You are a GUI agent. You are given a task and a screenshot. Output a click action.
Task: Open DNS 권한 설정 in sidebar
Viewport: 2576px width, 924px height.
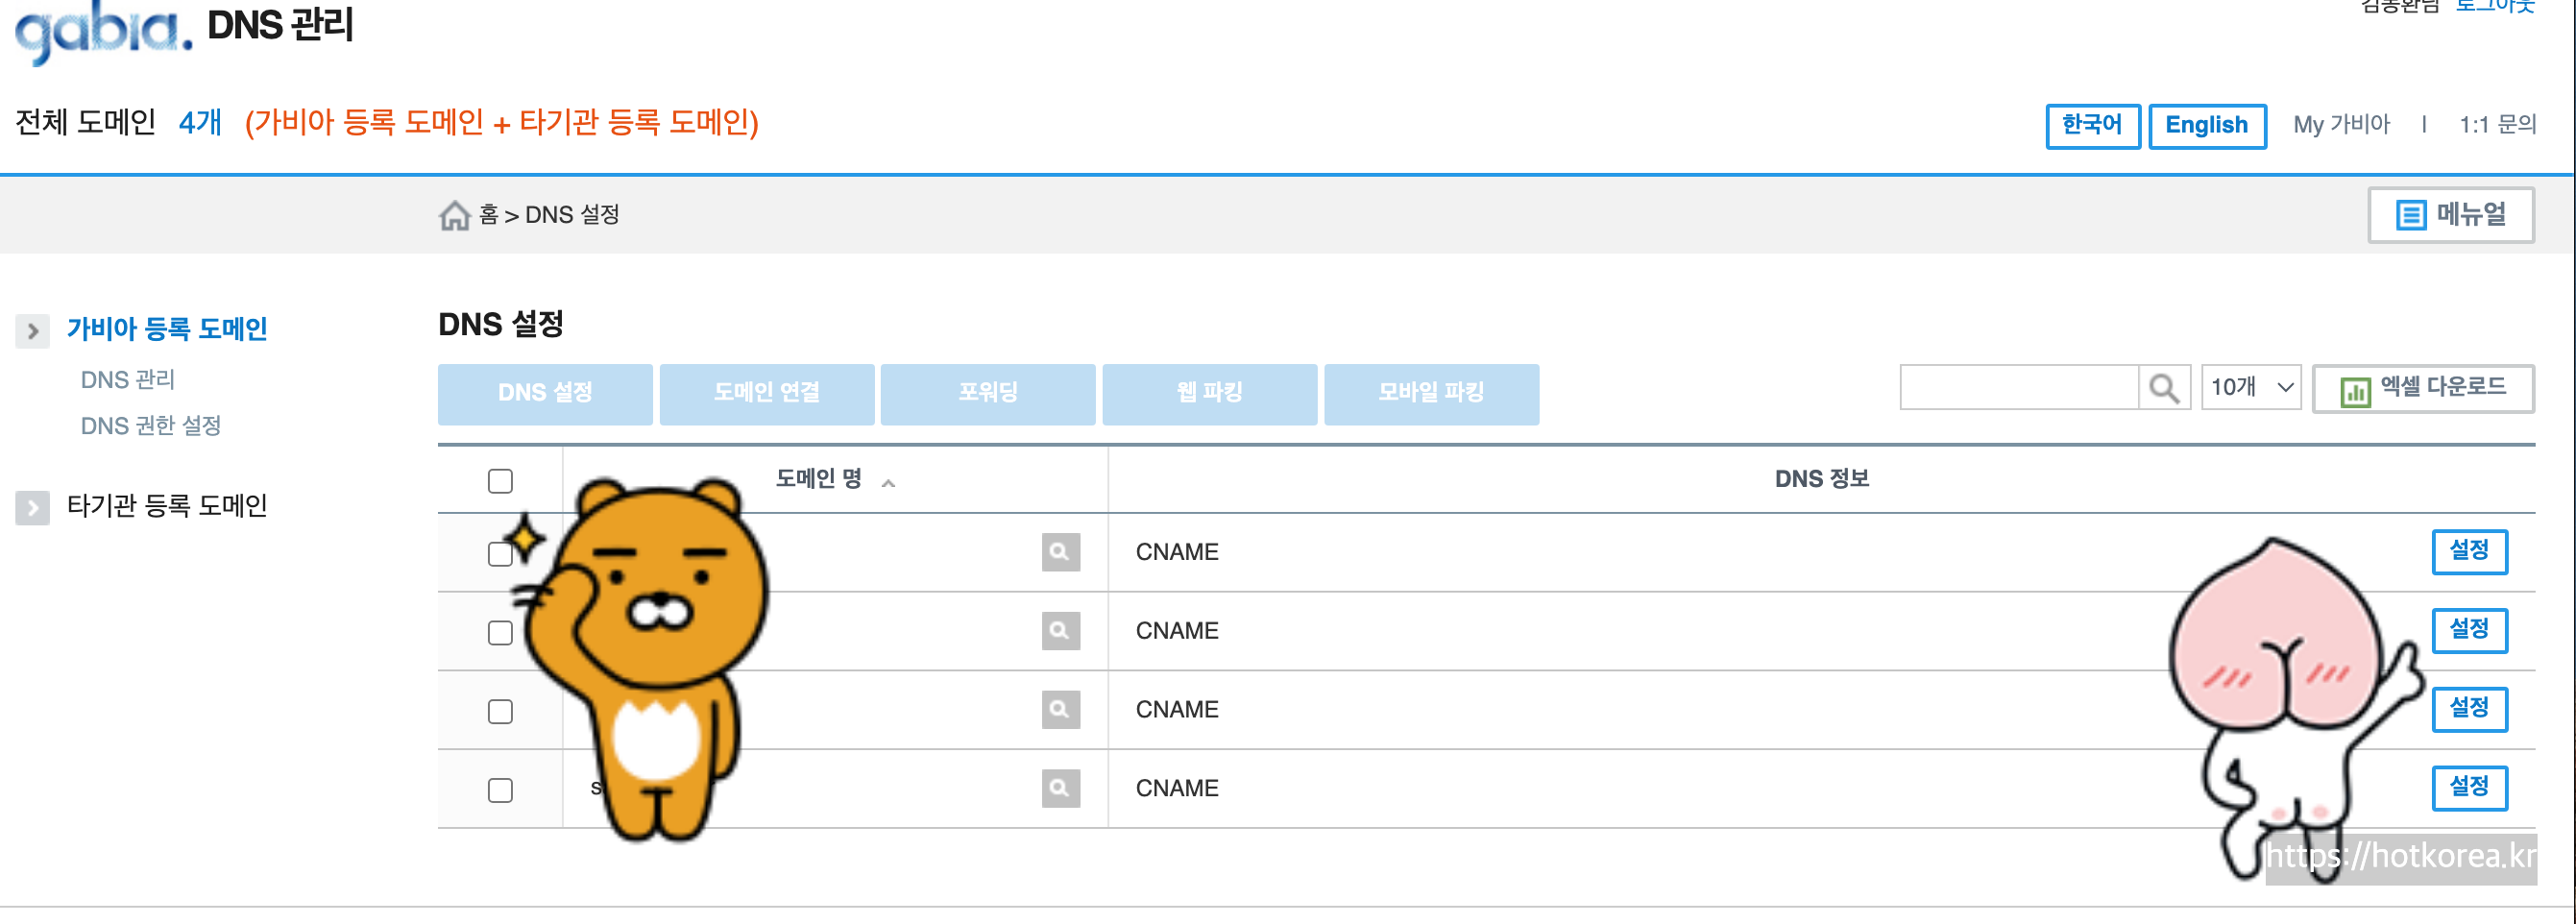point(151,426)
